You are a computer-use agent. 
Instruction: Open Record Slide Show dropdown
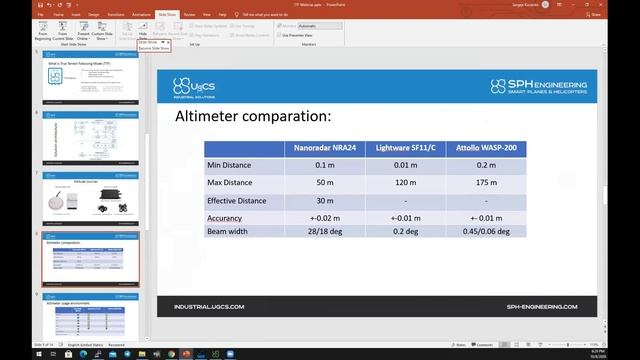point(178,31)
